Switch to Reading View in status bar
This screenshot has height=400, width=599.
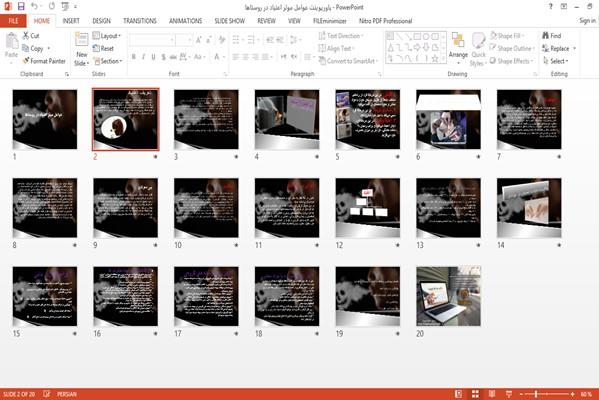tap(492, 394)
